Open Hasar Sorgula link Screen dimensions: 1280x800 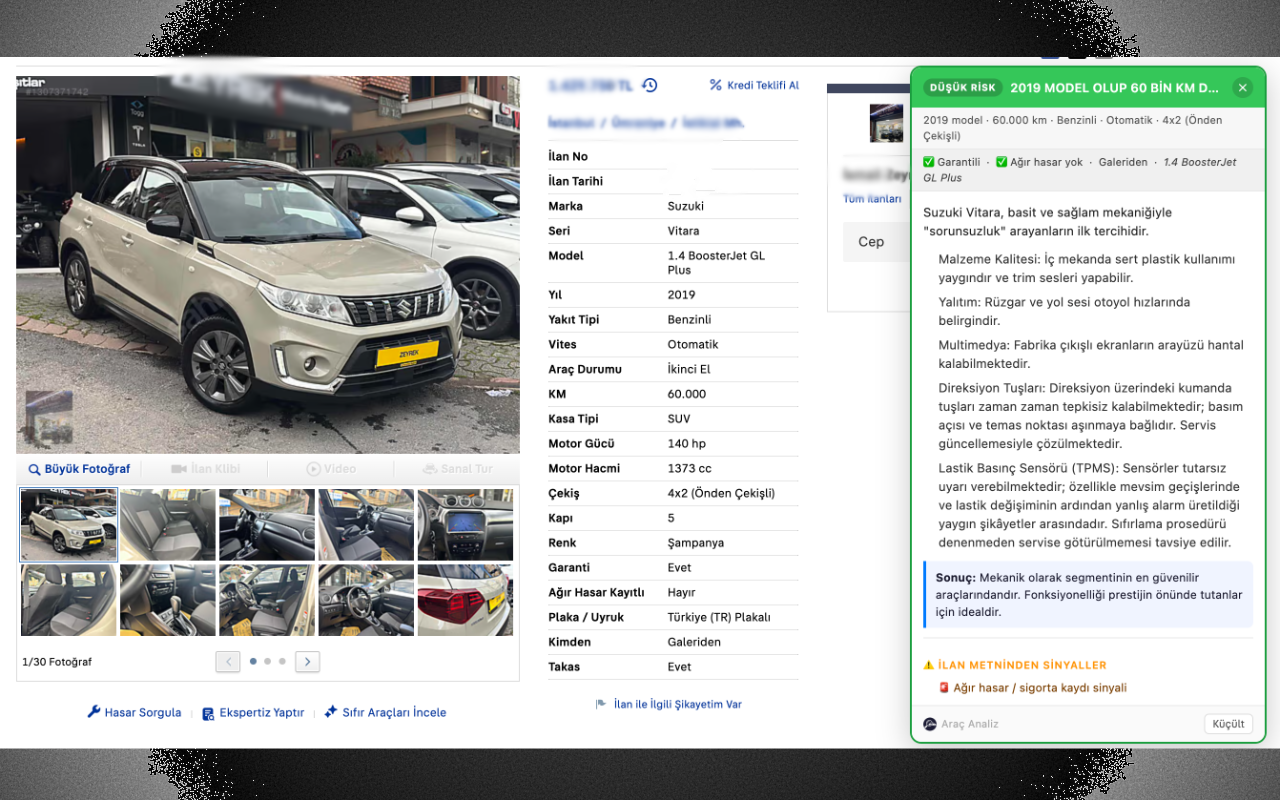click(143, 713)
